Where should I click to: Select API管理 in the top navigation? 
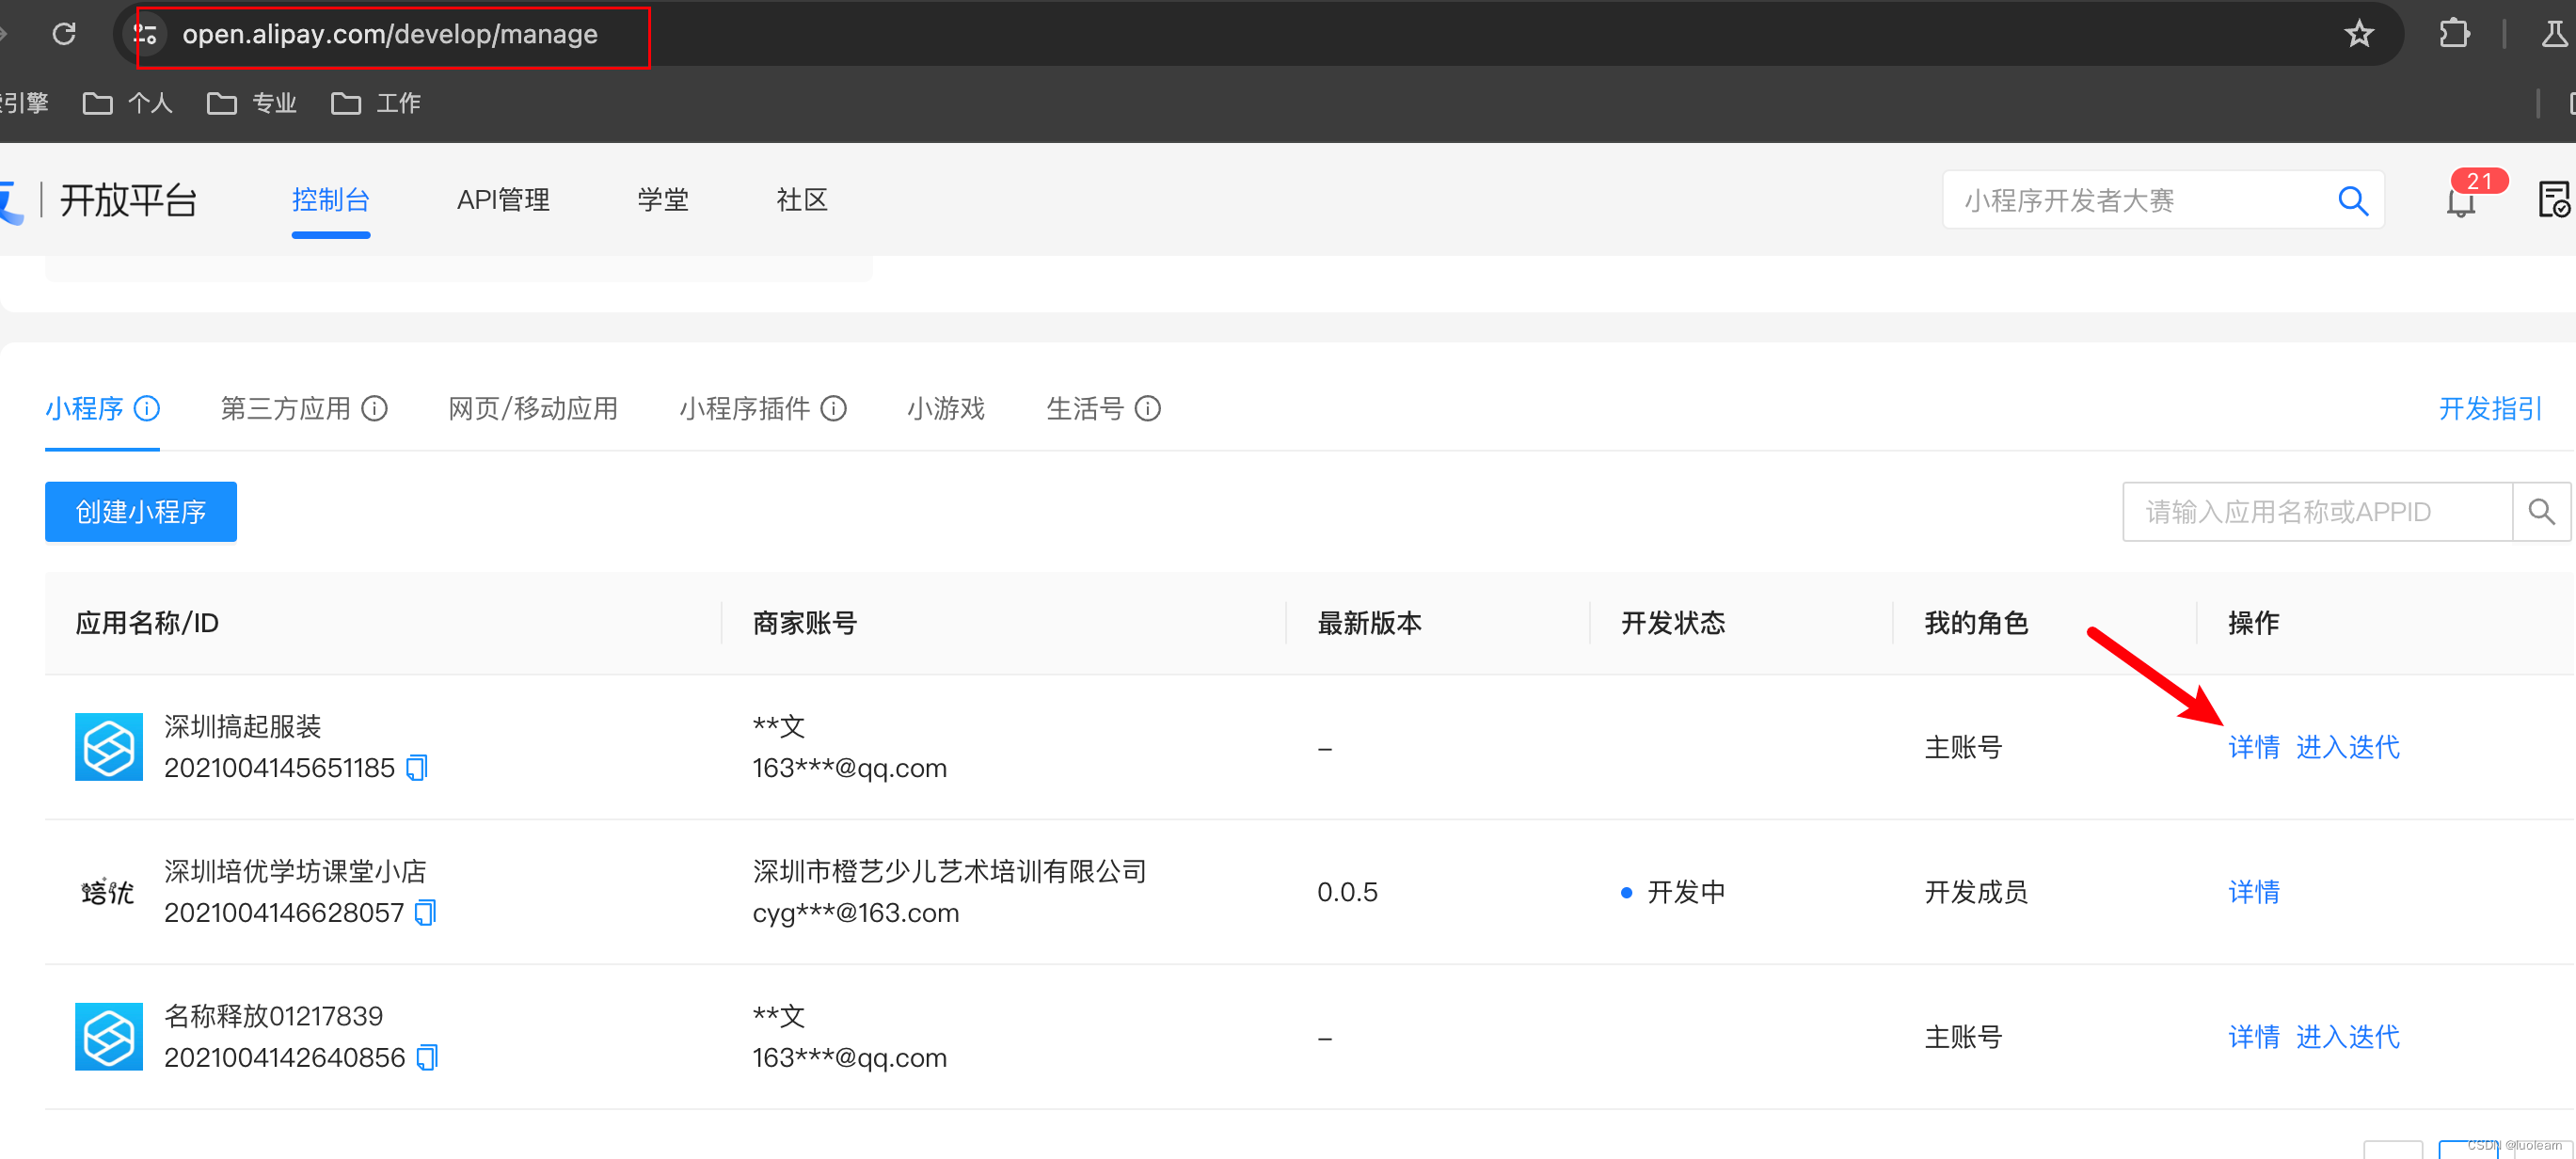point(503,200)
